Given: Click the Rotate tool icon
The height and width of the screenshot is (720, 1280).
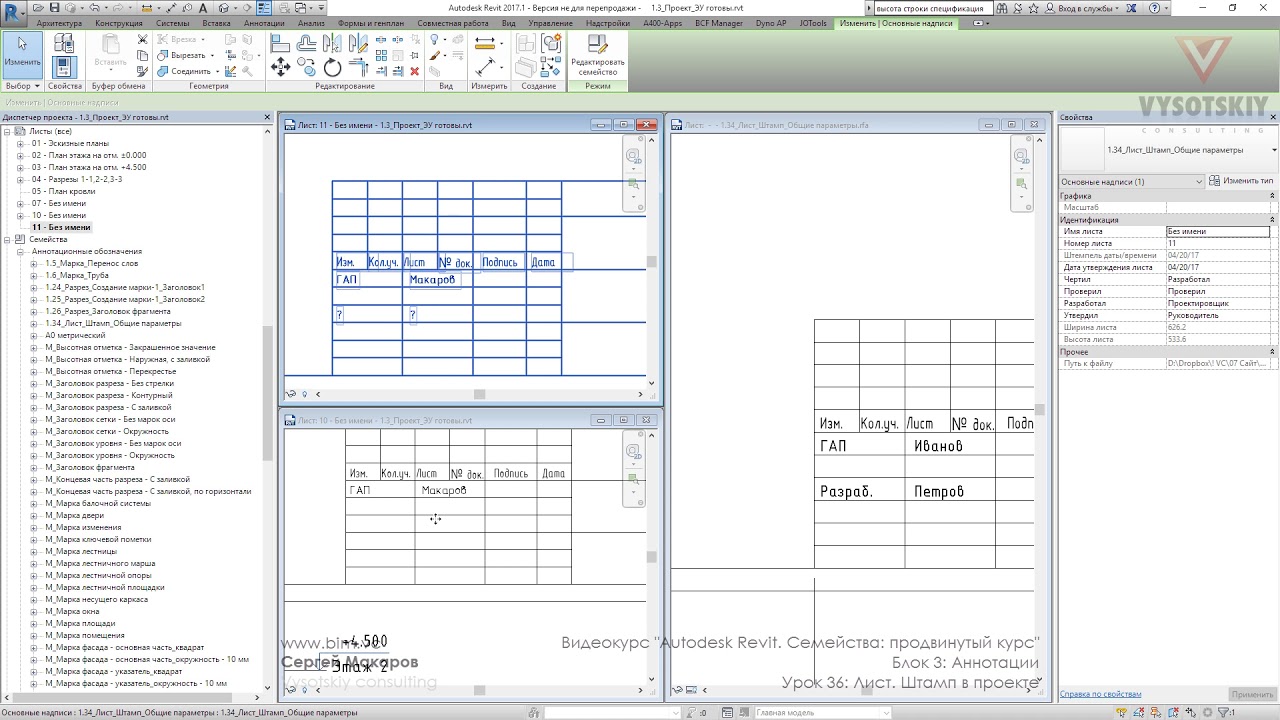Looking at the screenshot, I should pos(332,67).
